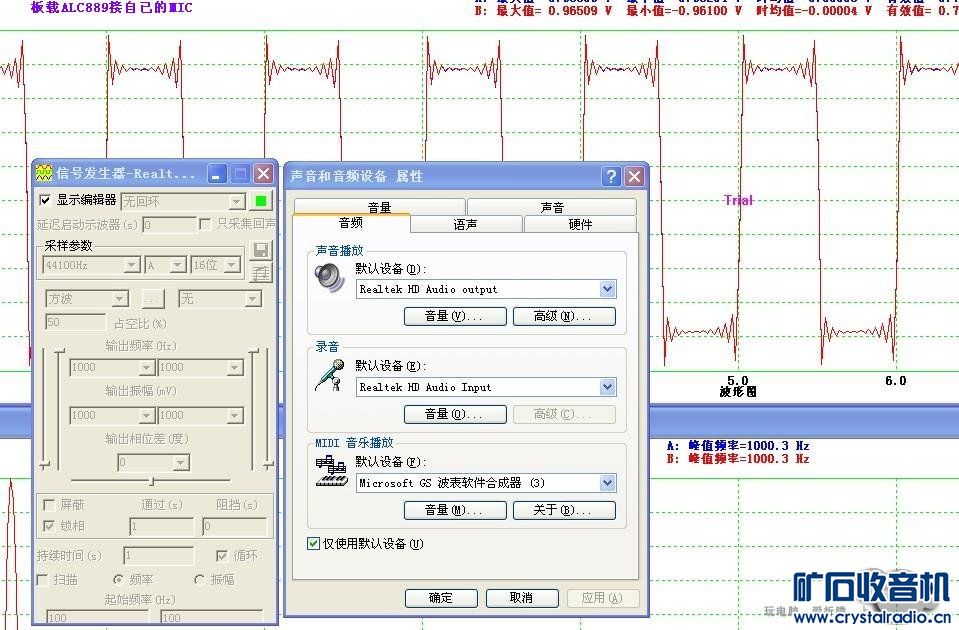
Task: Click the ... button beside 方波 dropdown
Action: [153, 298]
